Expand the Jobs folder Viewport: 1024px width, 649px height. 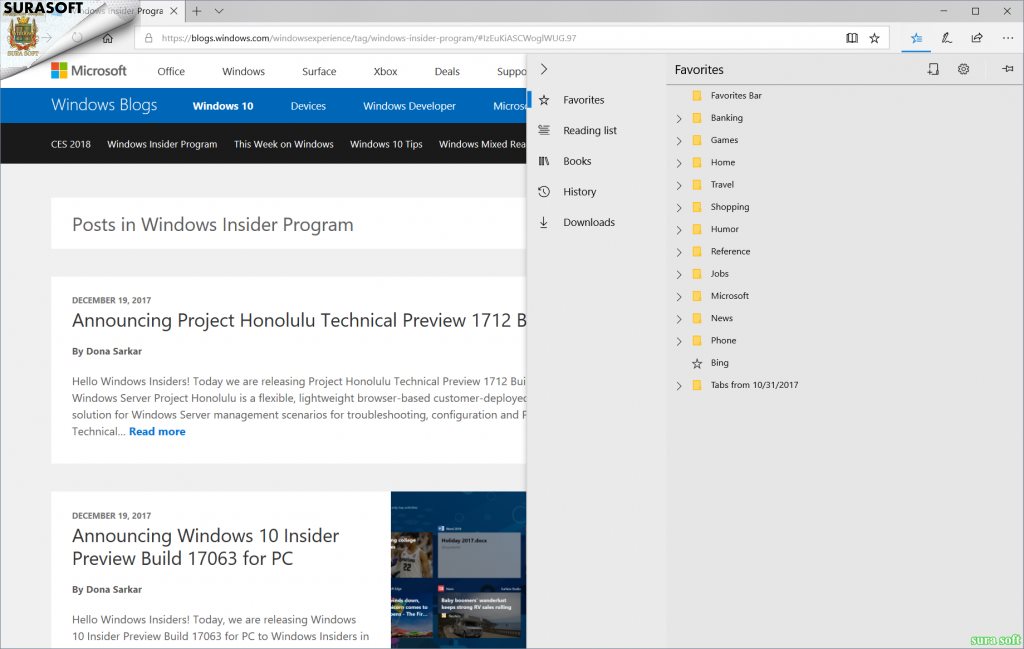pyautogui.click(x=679, y=274)
